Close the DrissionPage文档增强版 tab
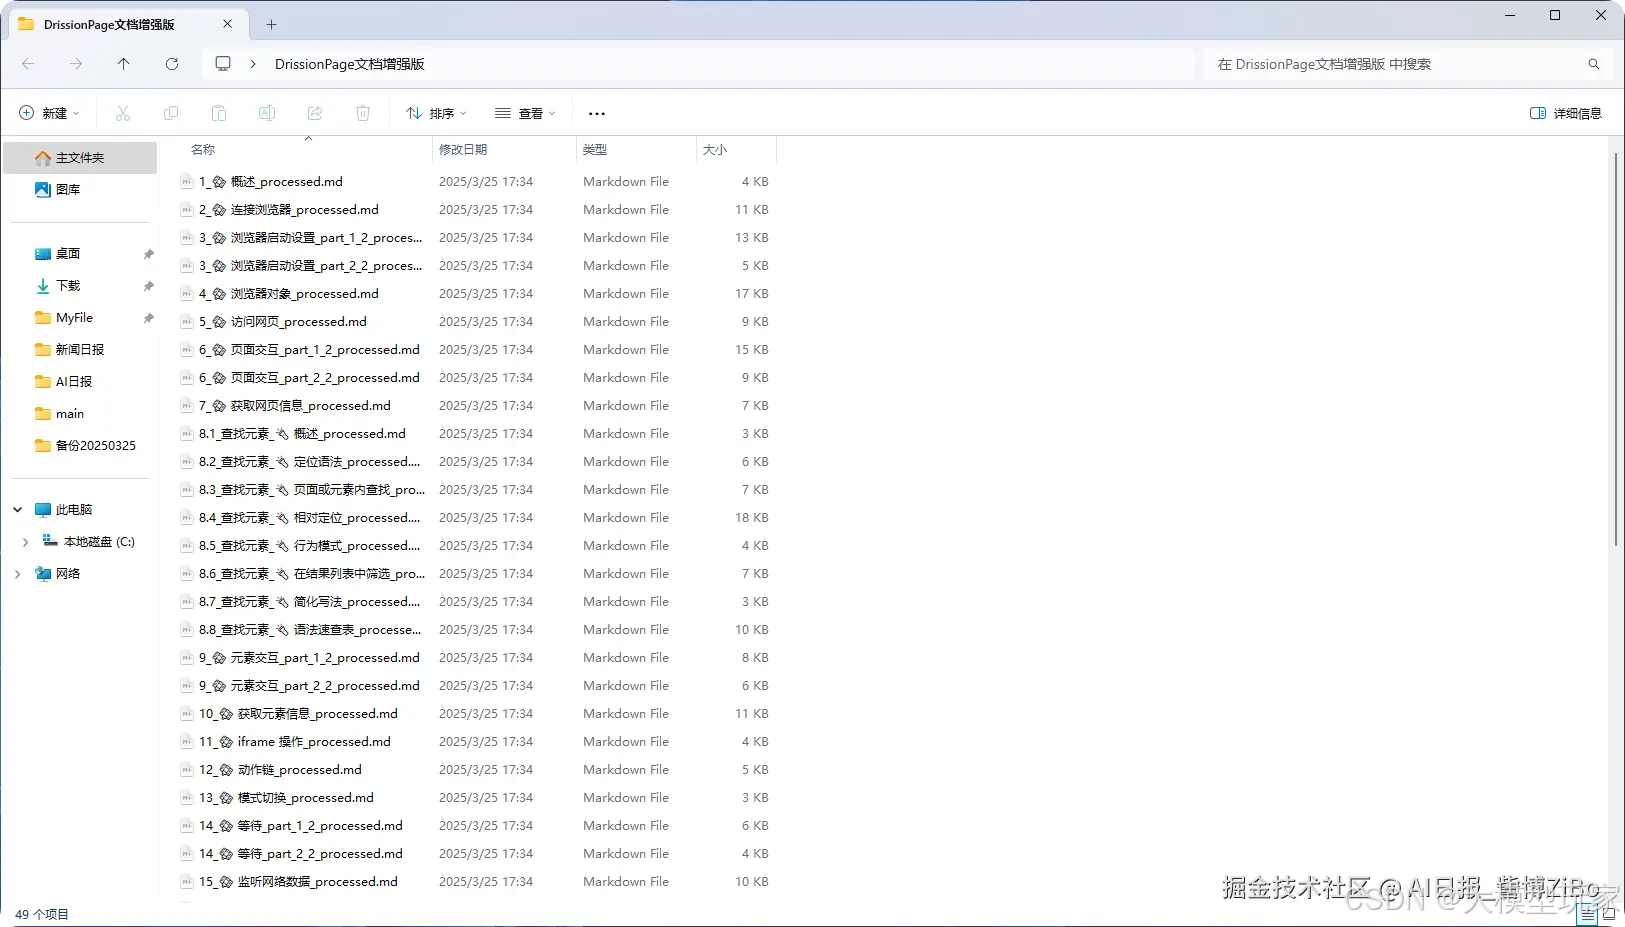Image resolution: width=1625 pixels, height=927 pixels. click(228, 24)
